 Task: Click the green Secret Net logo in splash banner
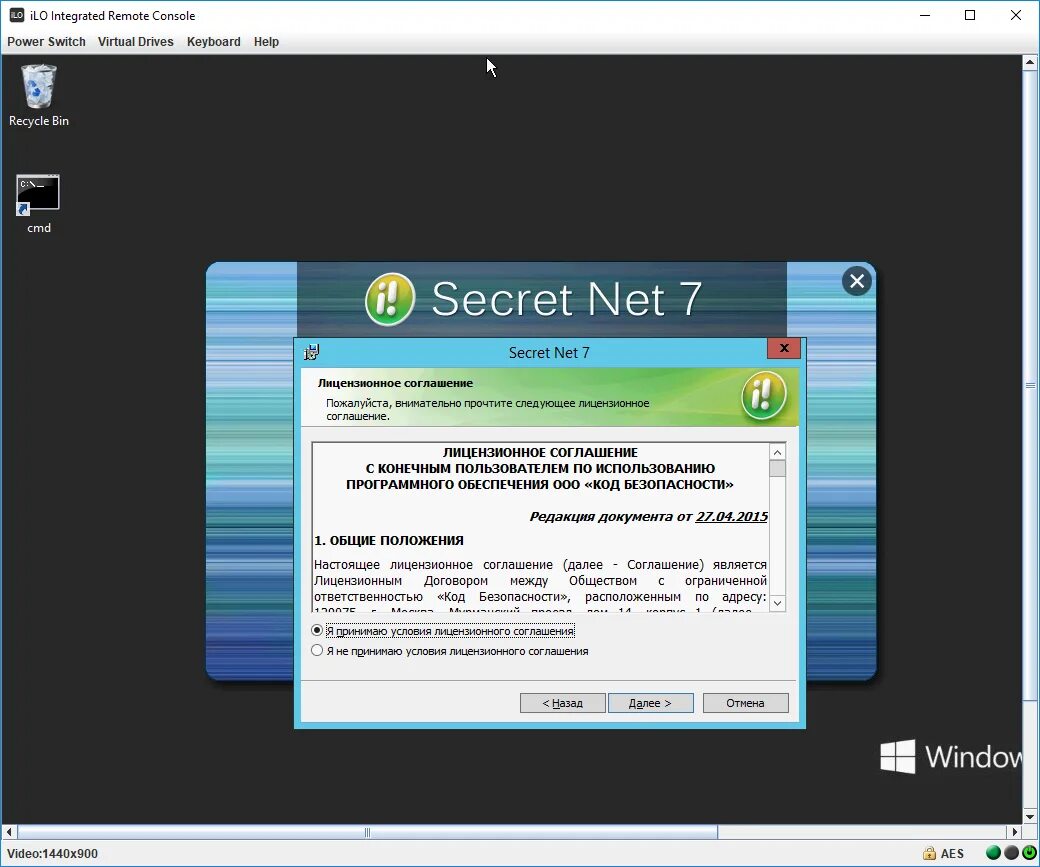390,299
